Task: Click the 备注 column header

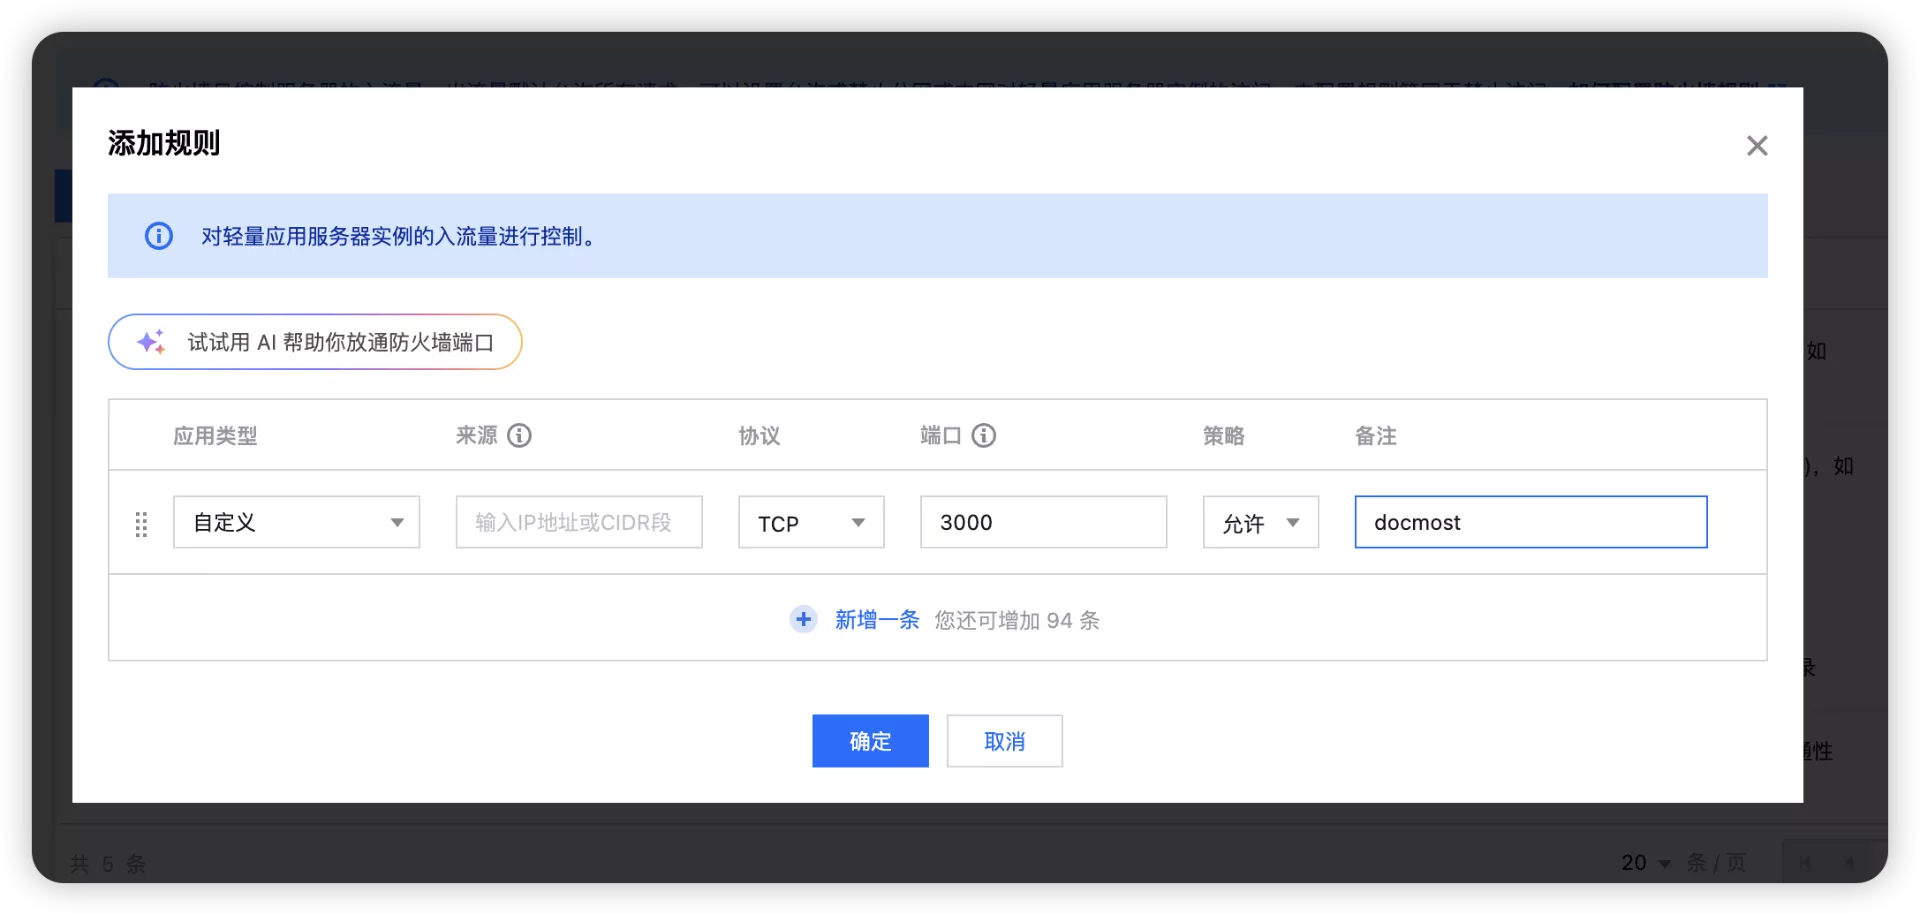Action: pos(1375,436)
